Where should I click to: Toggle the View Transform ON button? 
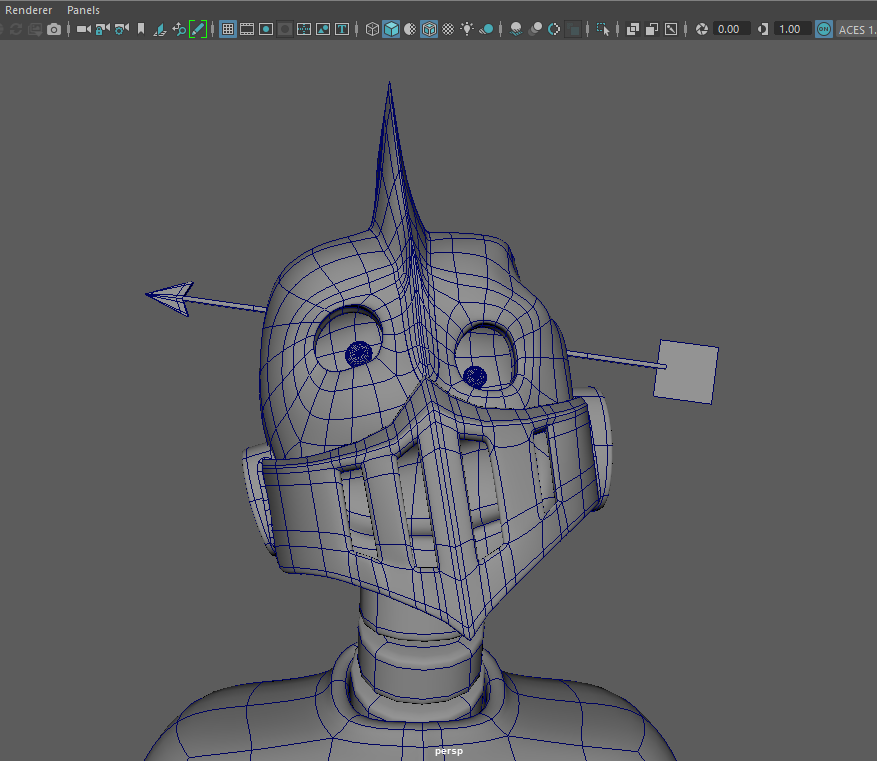824,29
